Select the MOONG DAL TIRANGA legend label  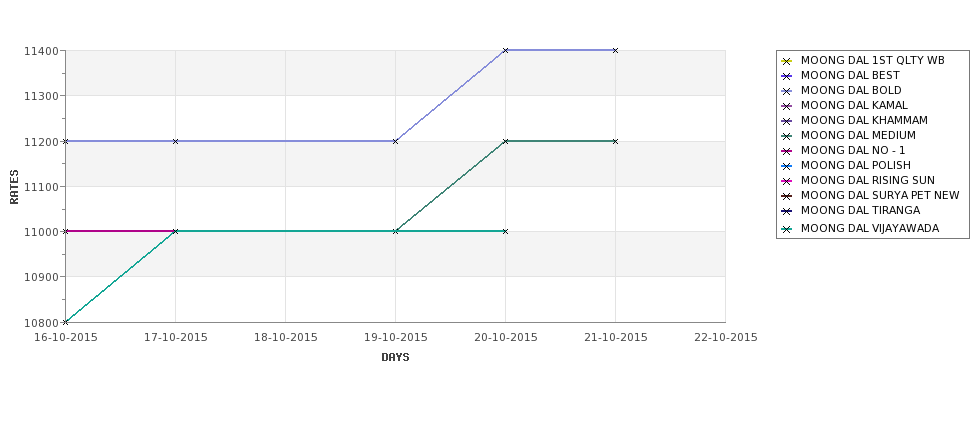(860, 210)
